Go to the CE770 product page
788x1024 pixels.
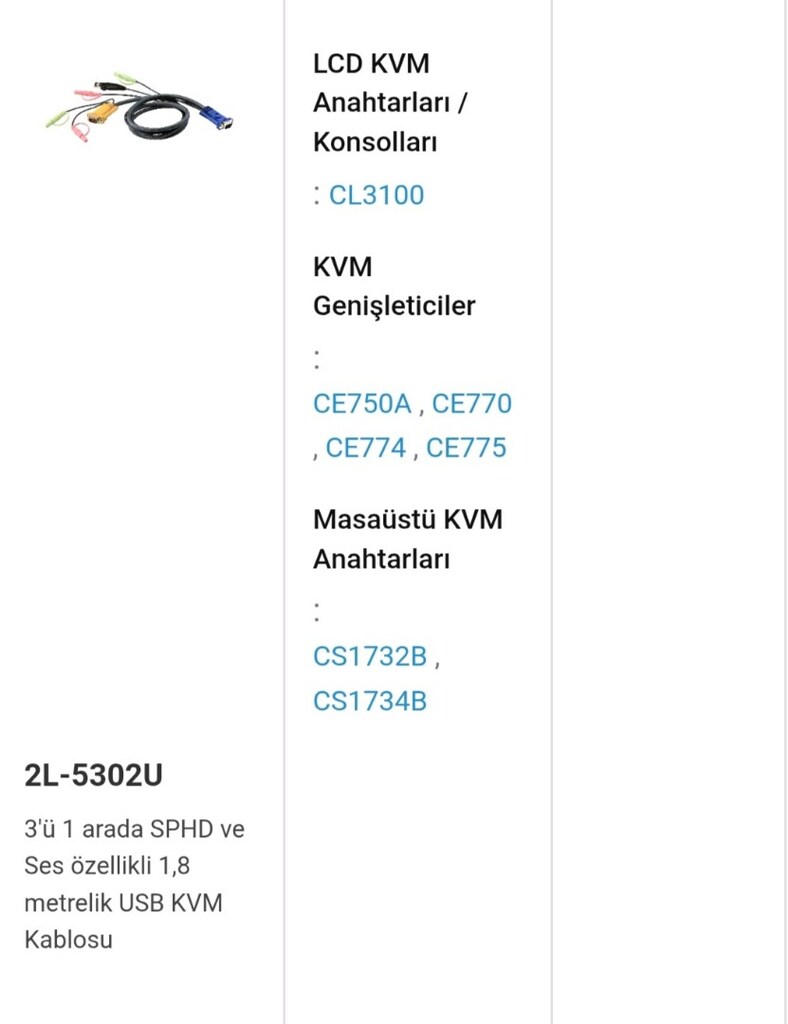pyautogui.click(x=471, y=404)
